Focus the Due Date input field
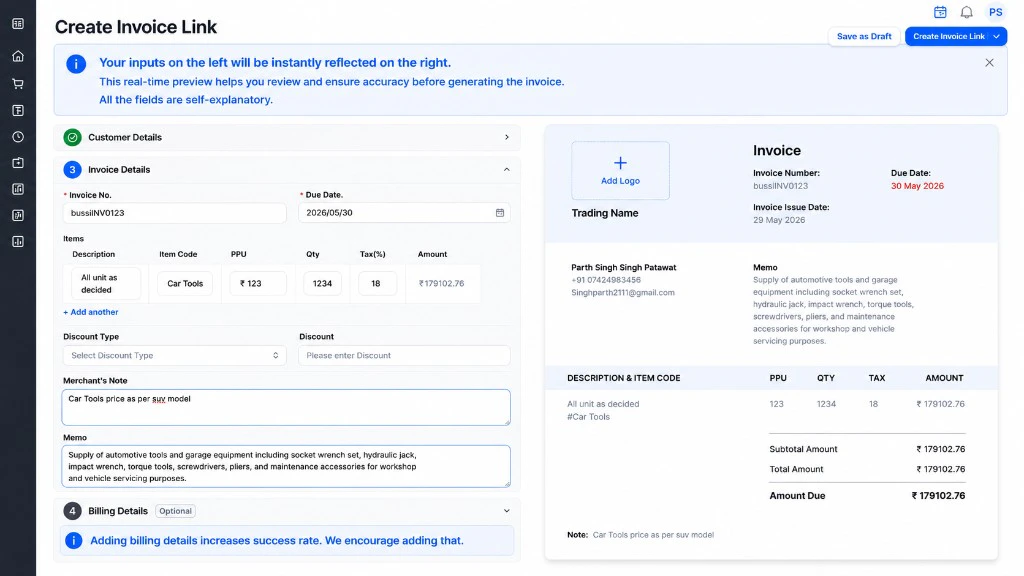Viewport: 1024px width, 576px height. coord(404,213)
